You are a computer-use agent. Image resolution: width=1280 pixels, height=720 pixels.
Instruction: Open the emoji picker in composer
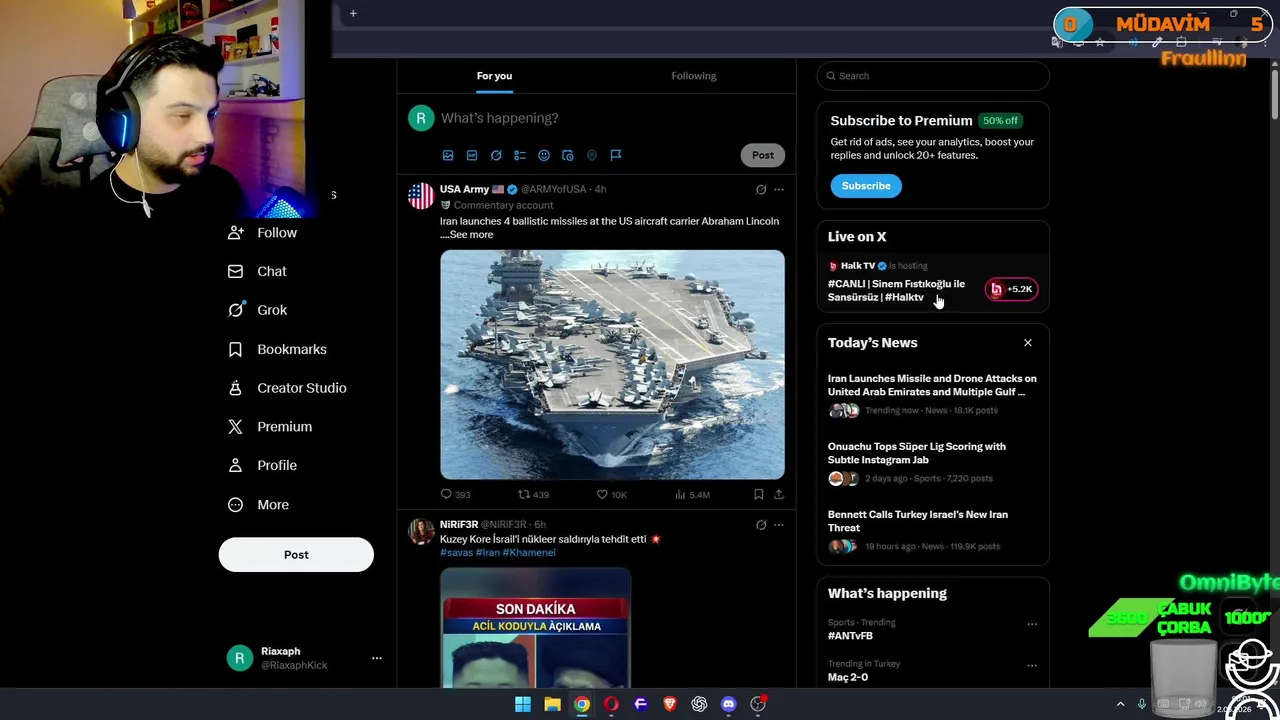tap(544, 155)
